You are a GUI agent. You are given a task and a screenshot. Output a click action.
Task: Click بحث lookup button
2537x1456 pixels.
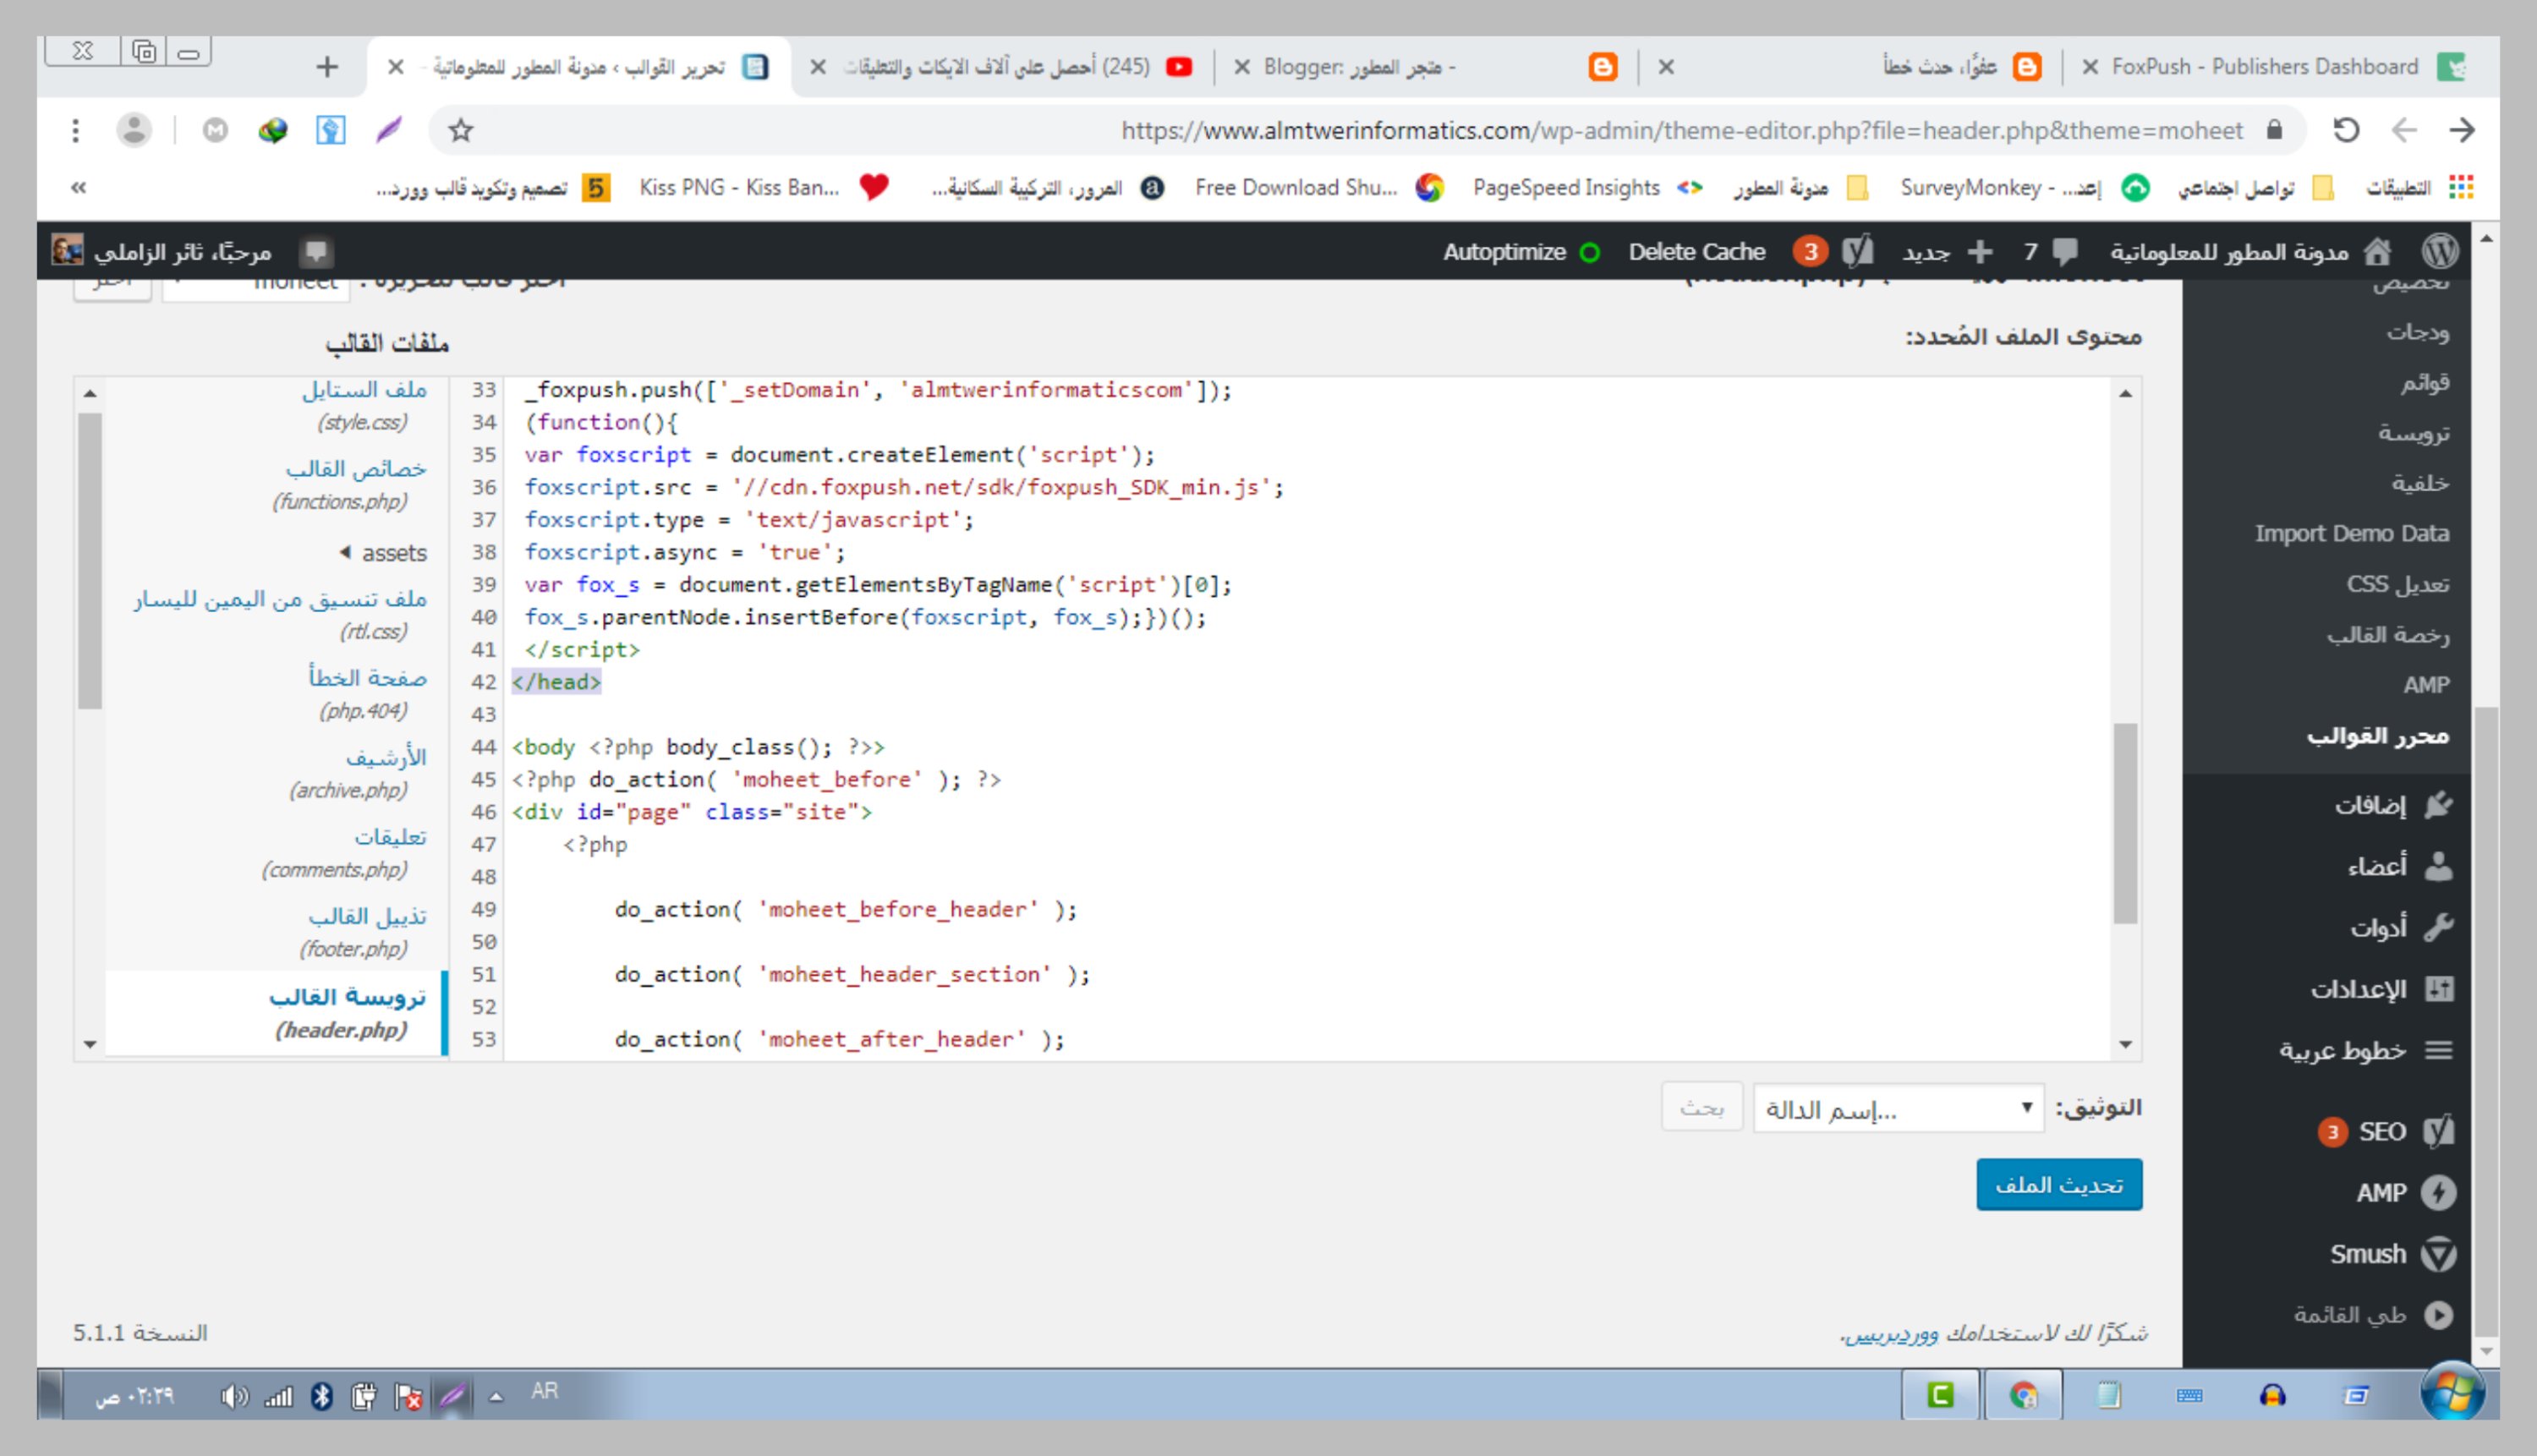coord(1702,1107)
